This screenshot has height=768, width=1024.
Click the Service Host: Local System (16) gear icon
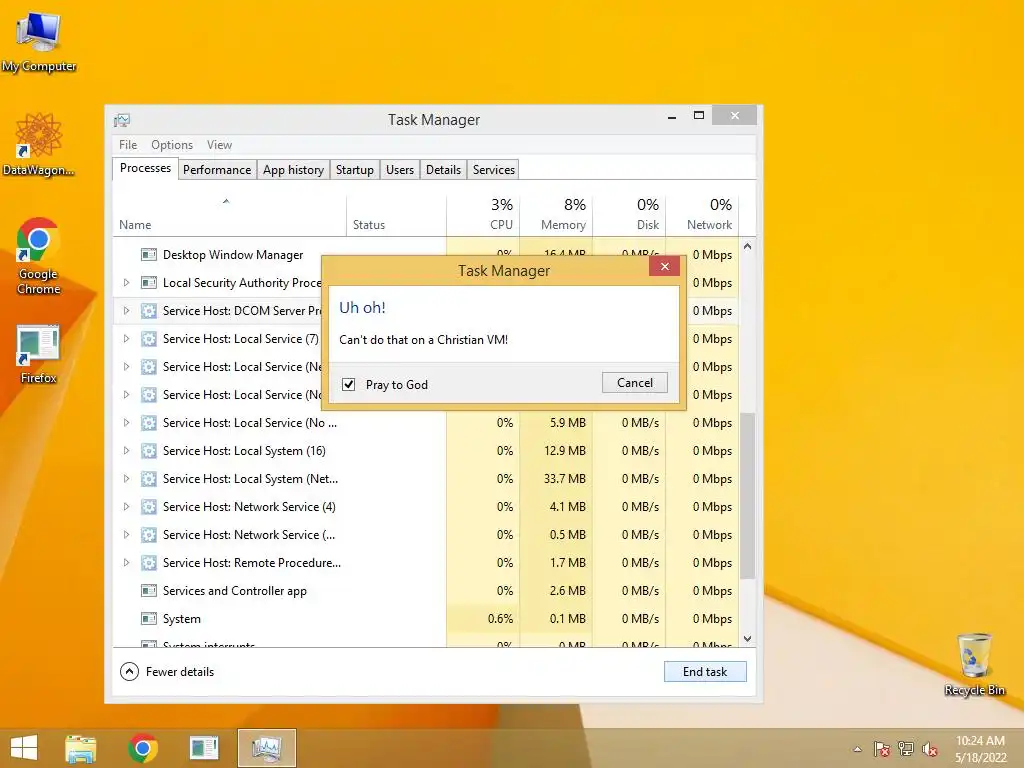tap(149, 451)
